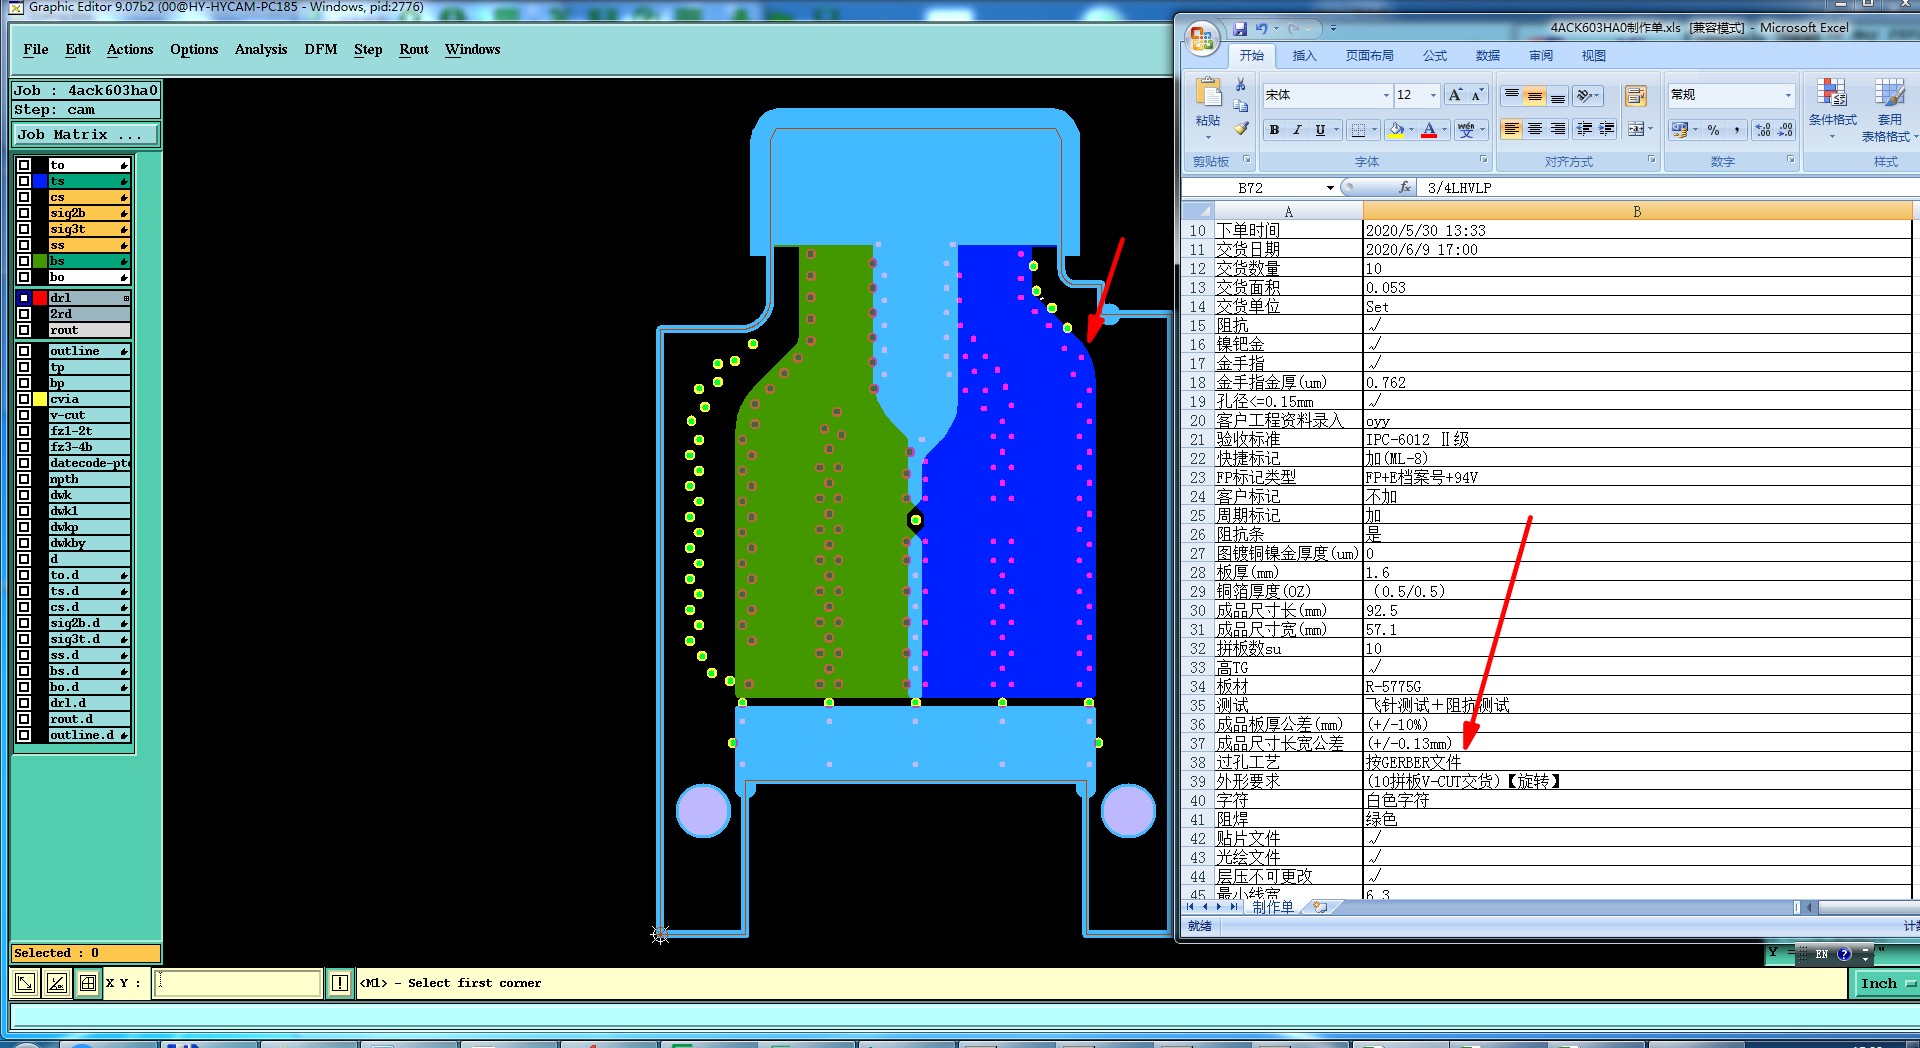Screen dimensions: 1920x1048
Task: Apply middle vertical alignment in Excel
Action: (x=1535, y=96)
